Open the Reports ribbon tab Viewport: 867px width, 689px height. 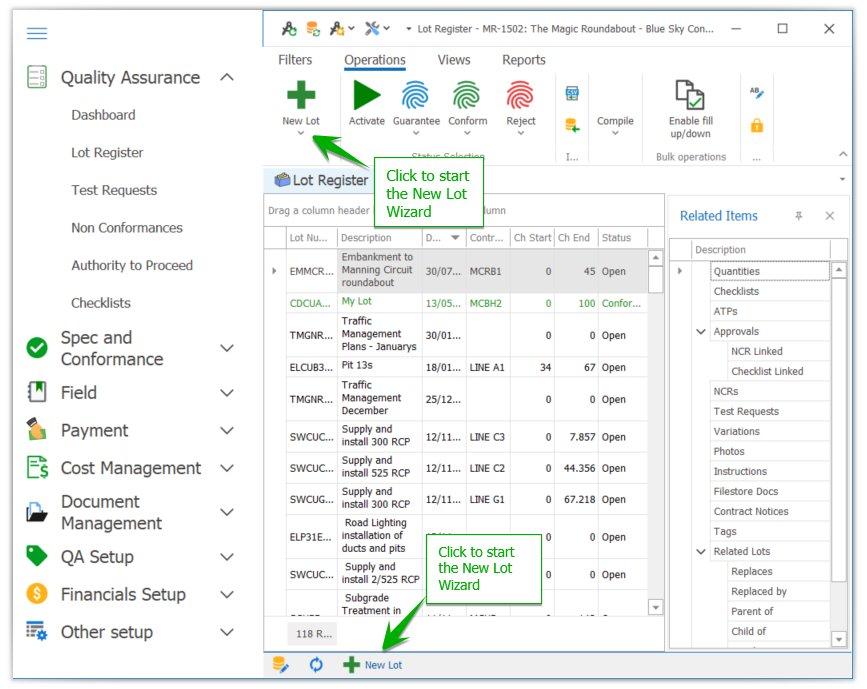pos(523,60)
